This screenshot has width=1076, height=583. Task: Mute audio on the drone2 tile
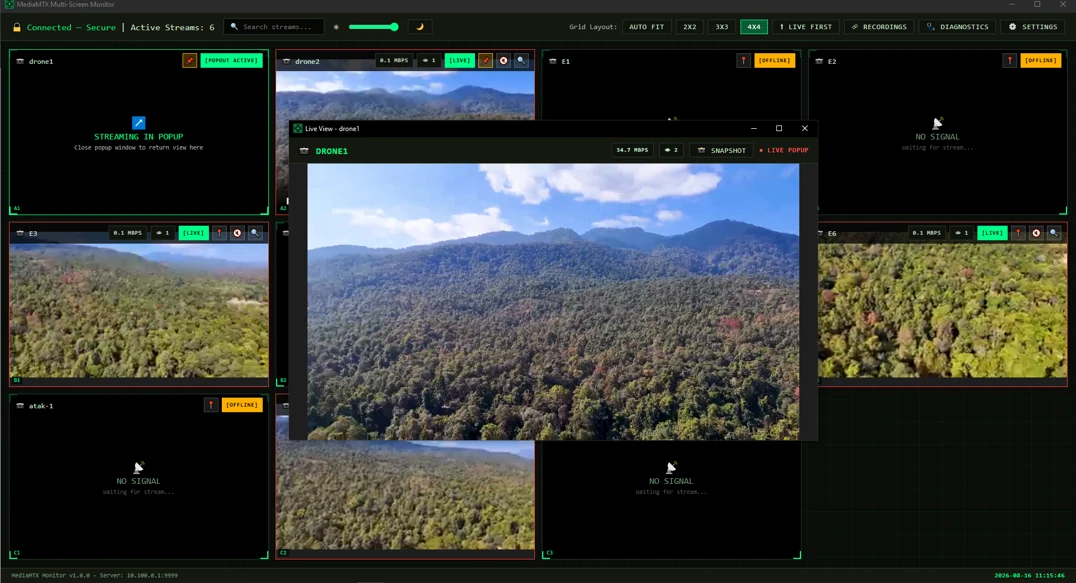504,60
